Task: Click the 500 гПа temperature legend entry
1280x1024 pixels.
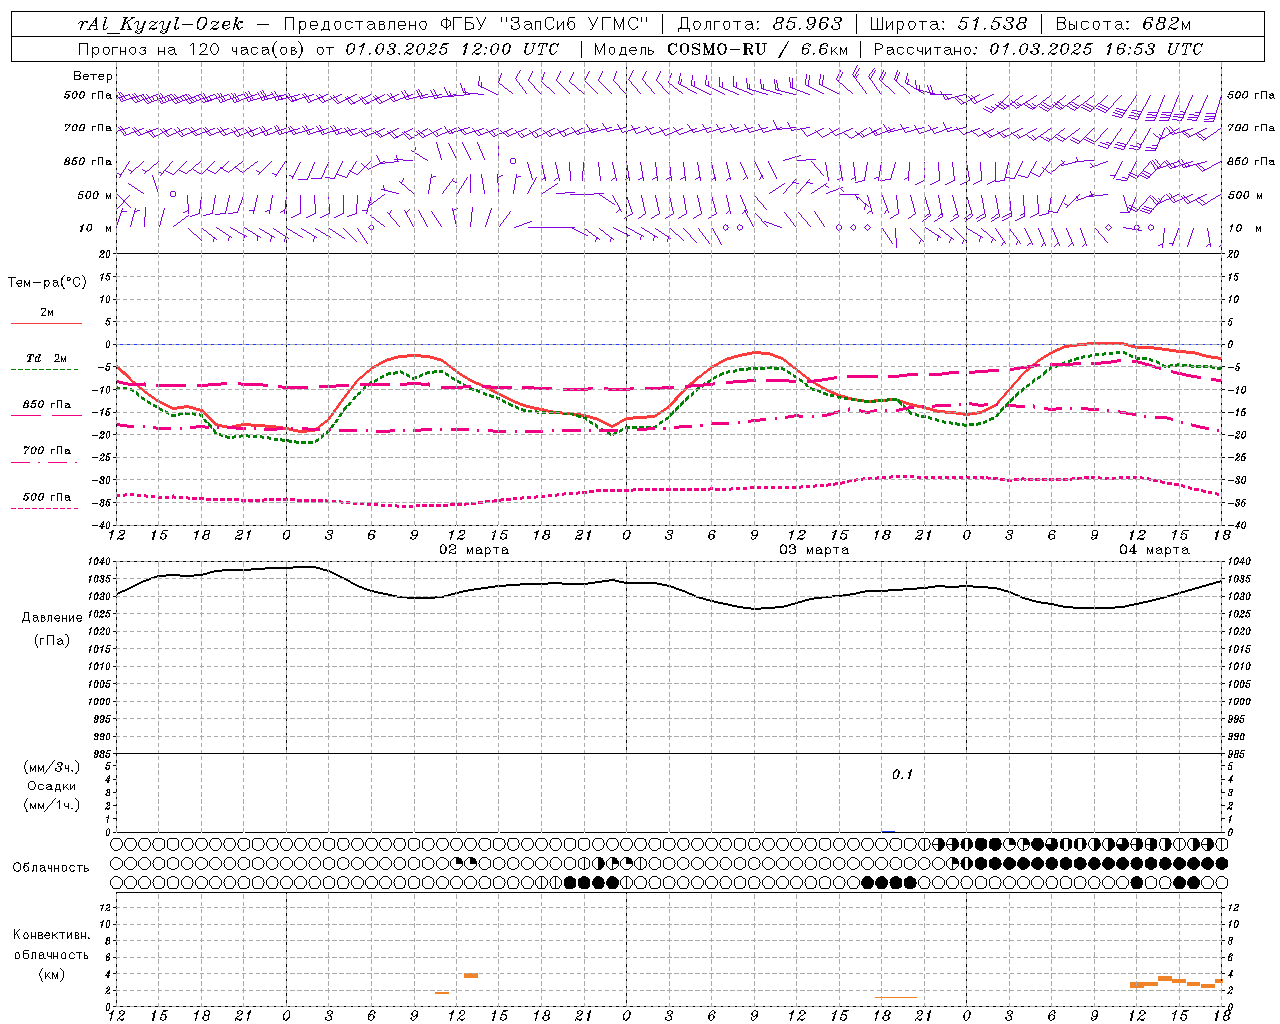Action: coord(47,497)
